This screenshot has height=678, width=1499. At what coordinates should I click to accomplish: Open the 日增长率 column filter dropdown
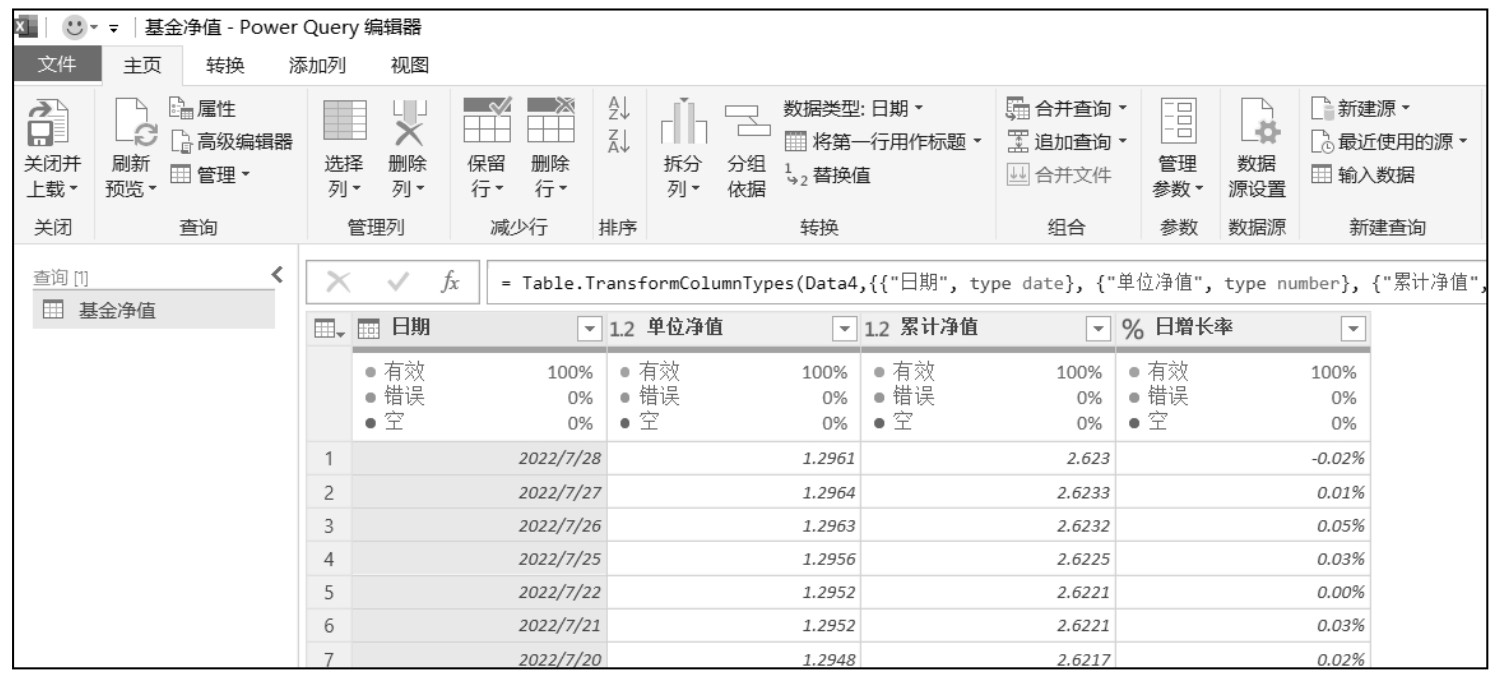pyautogui.click(x=1355, y=328)
